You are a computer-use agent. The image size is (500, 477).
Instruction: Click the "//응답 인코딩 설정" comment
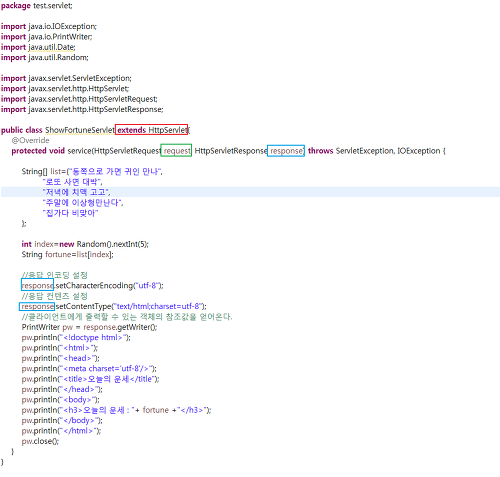pyautogui.click(x=55, y=275)
